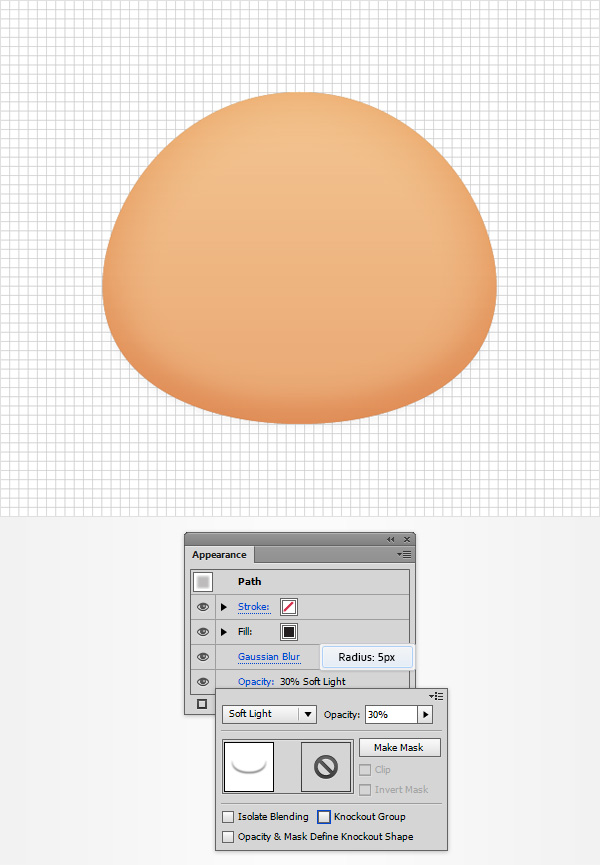Hide the Stroke attribute with eye icon
Screen dimensions: 600x865
(x=203, y=607)
